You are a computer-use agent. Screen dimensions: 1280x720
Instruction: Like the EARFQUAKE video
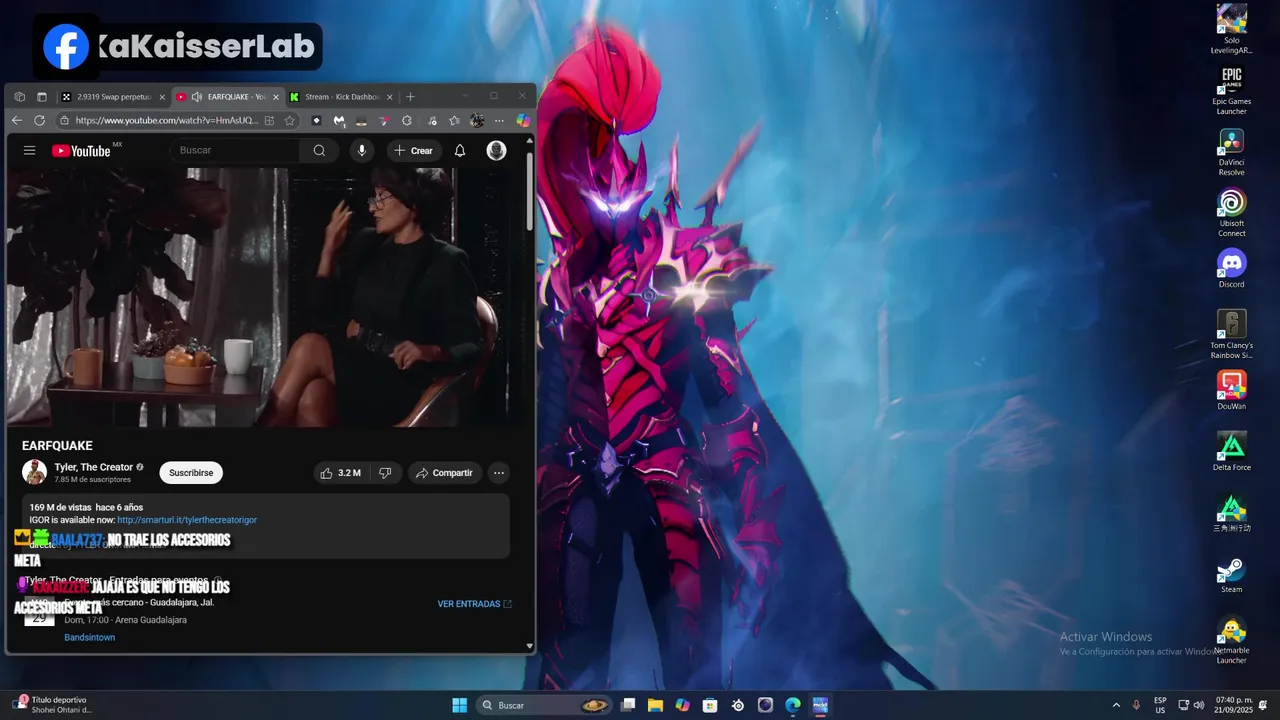pyautogui.click(x=340, y=473)
